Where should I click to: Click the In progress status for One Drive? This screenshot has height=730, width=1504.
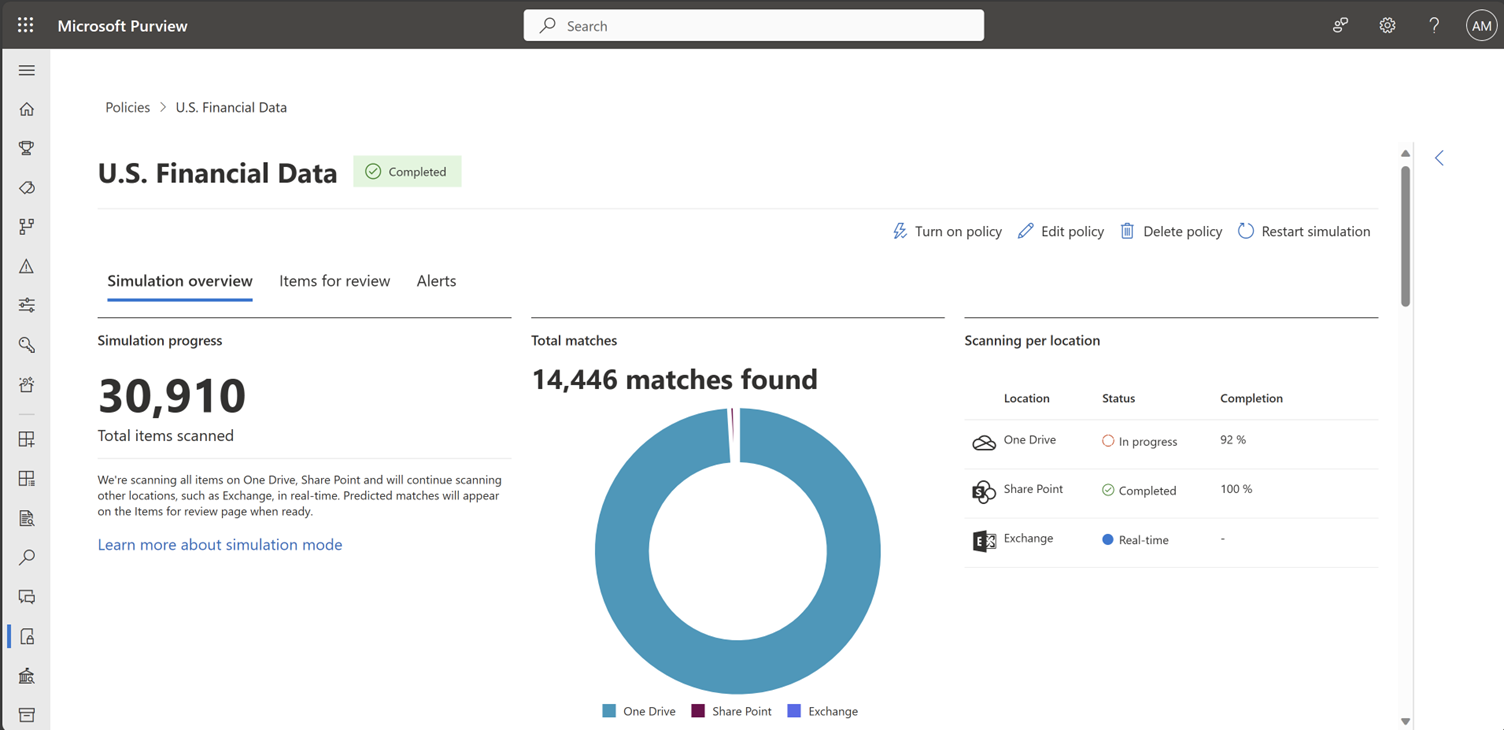(1140, 441)
